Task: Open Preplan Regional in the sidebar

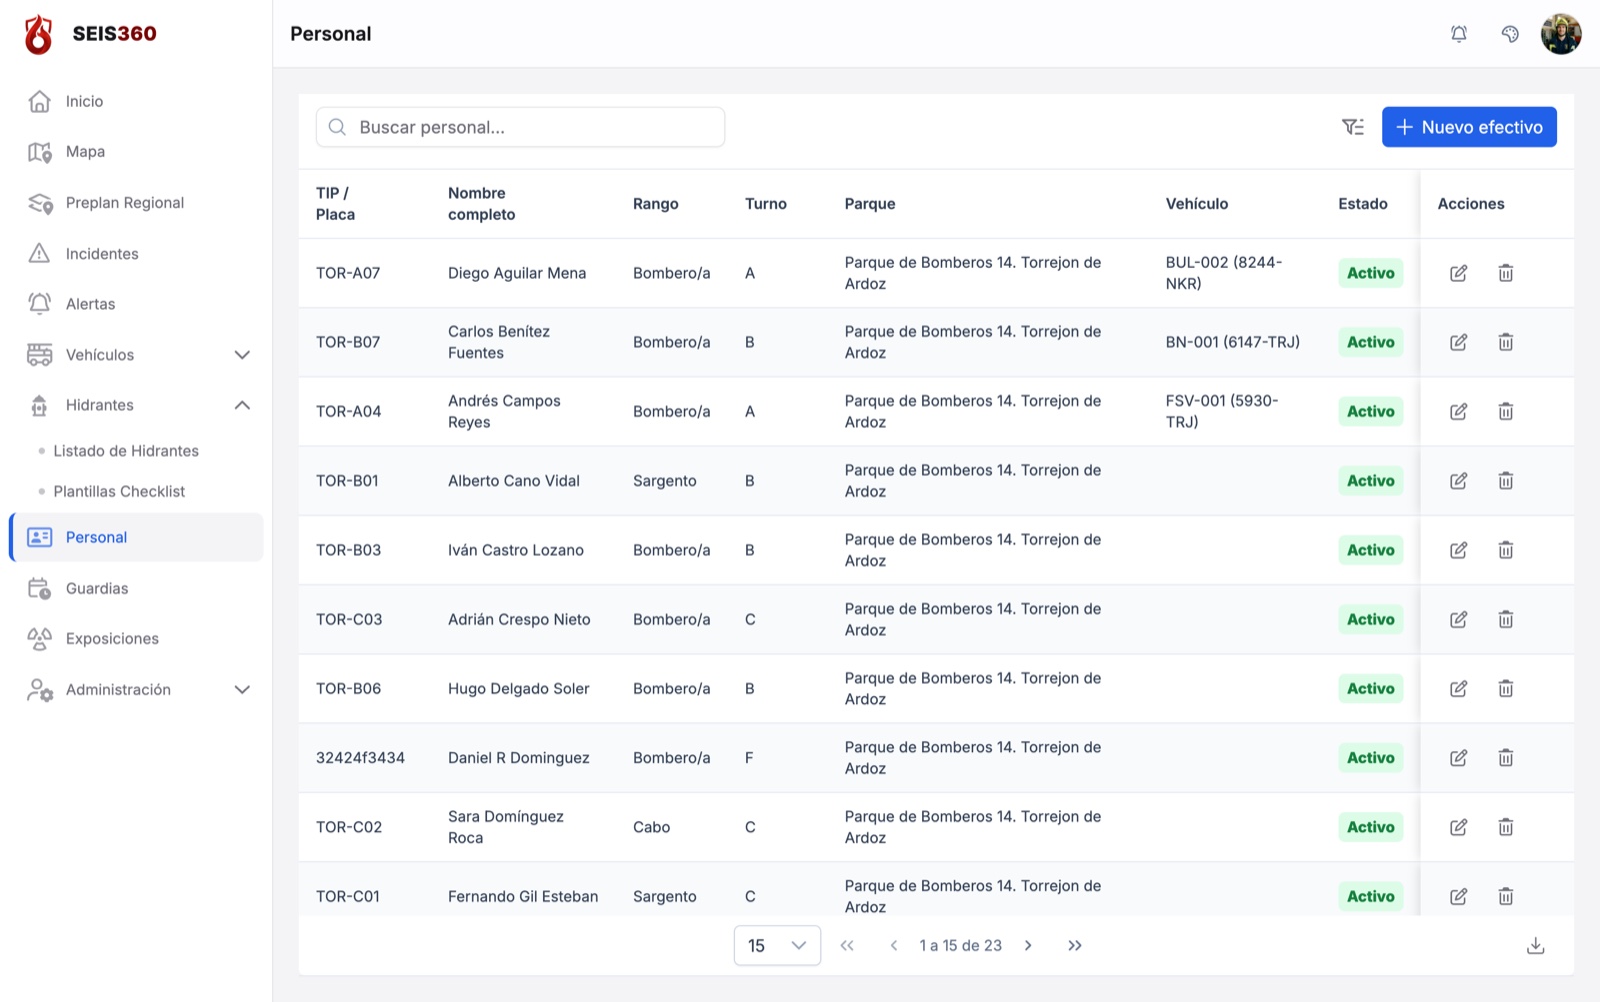Action: pos(136,203)
